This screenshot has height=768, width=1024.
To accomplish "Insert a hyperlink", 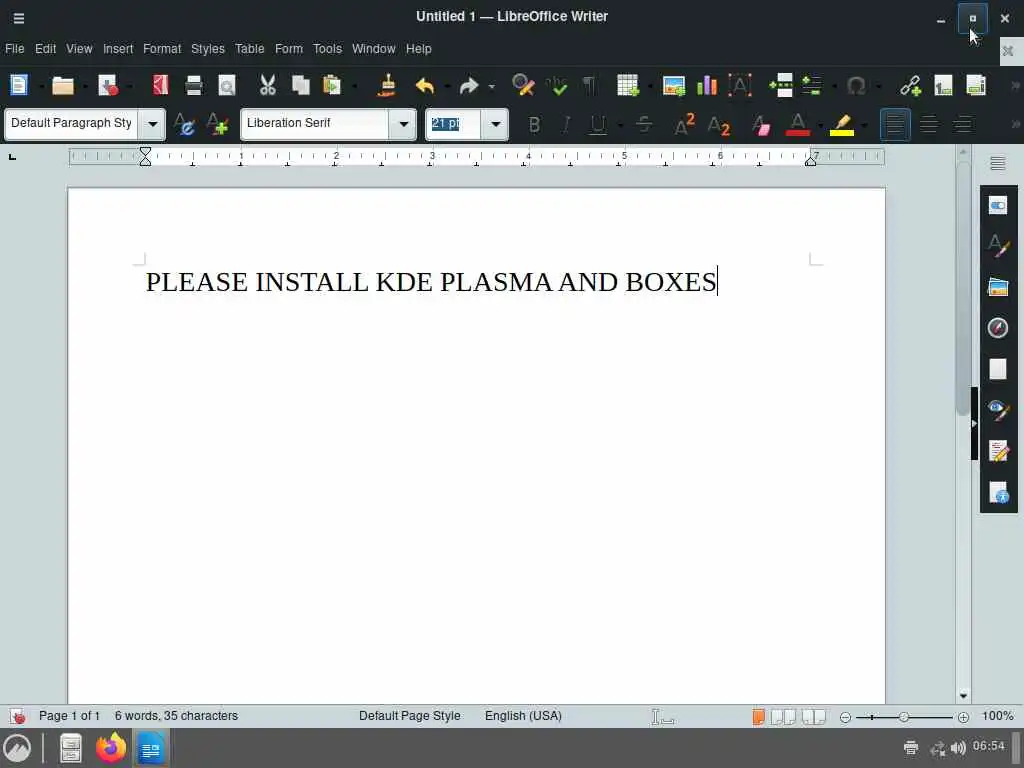I will (910, 86).
